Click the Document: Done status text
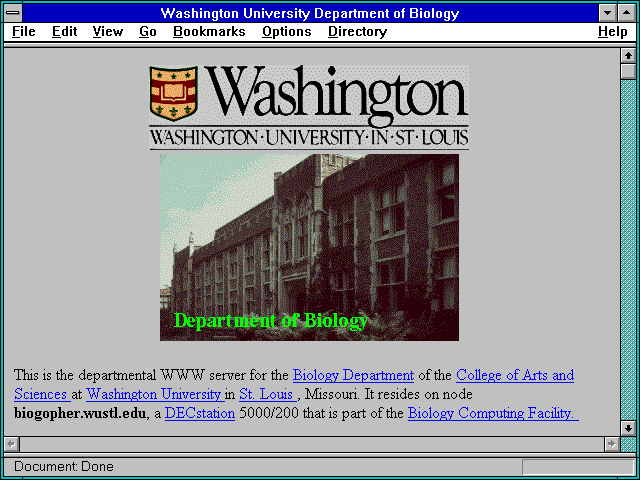This screenshot has width=640, height=480. [64, 467]
